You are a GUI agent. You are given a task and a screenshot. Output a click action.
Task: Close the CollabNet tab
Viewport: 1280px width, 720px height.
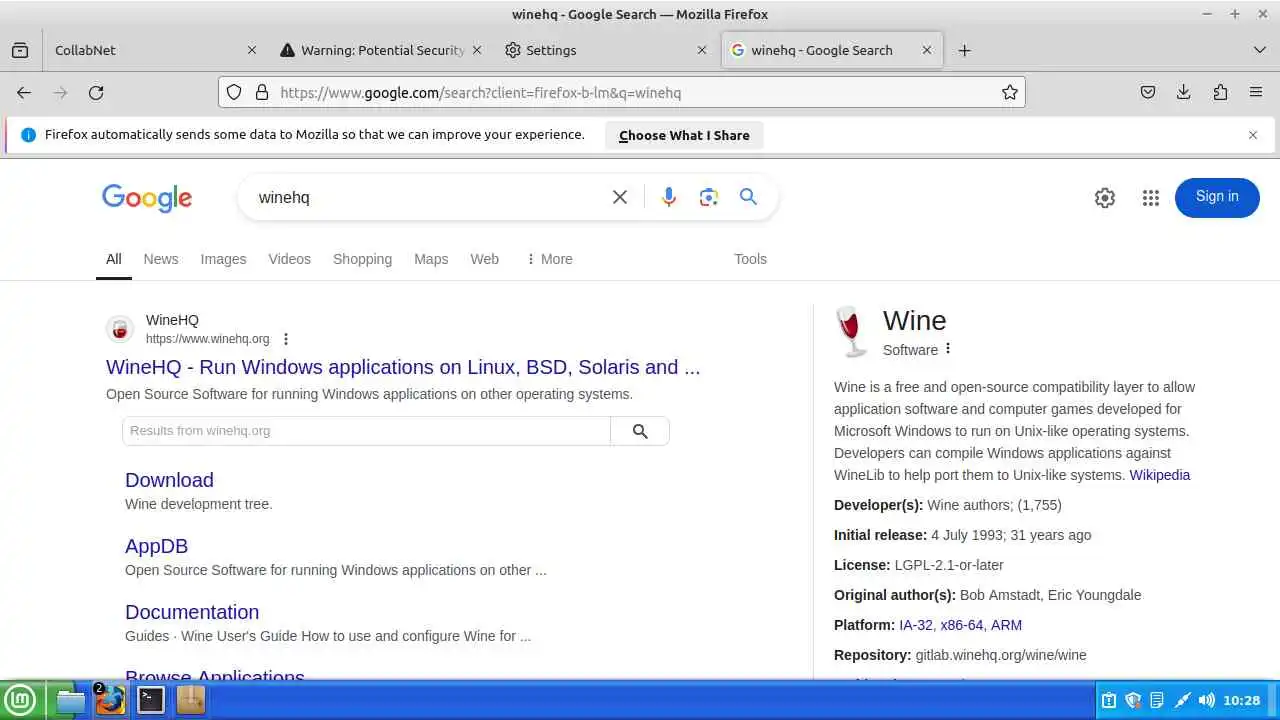point(252,50)
